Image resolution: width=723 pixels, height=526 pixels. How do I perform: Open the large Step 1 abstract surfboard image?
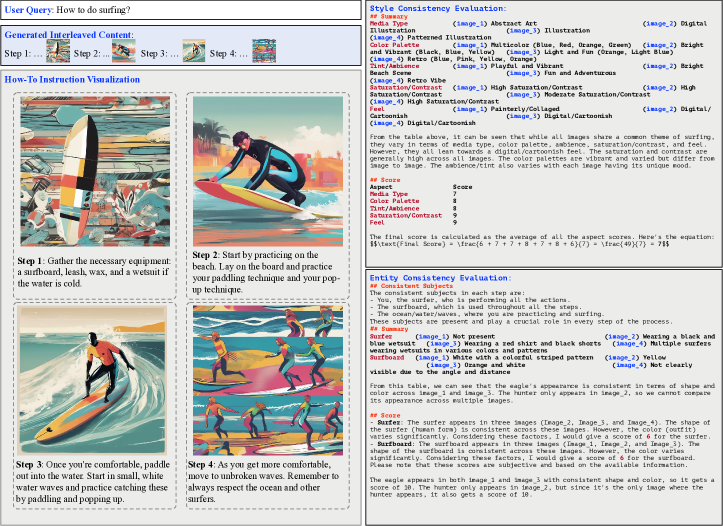point(95,171)
